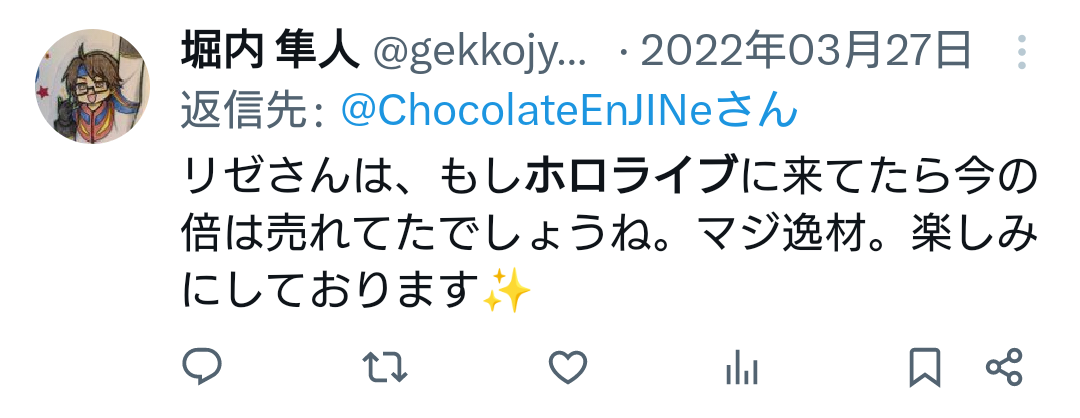Click the reply speech bubble icon
Viewport: 1080px width, 418px height.
coord(201,366)
